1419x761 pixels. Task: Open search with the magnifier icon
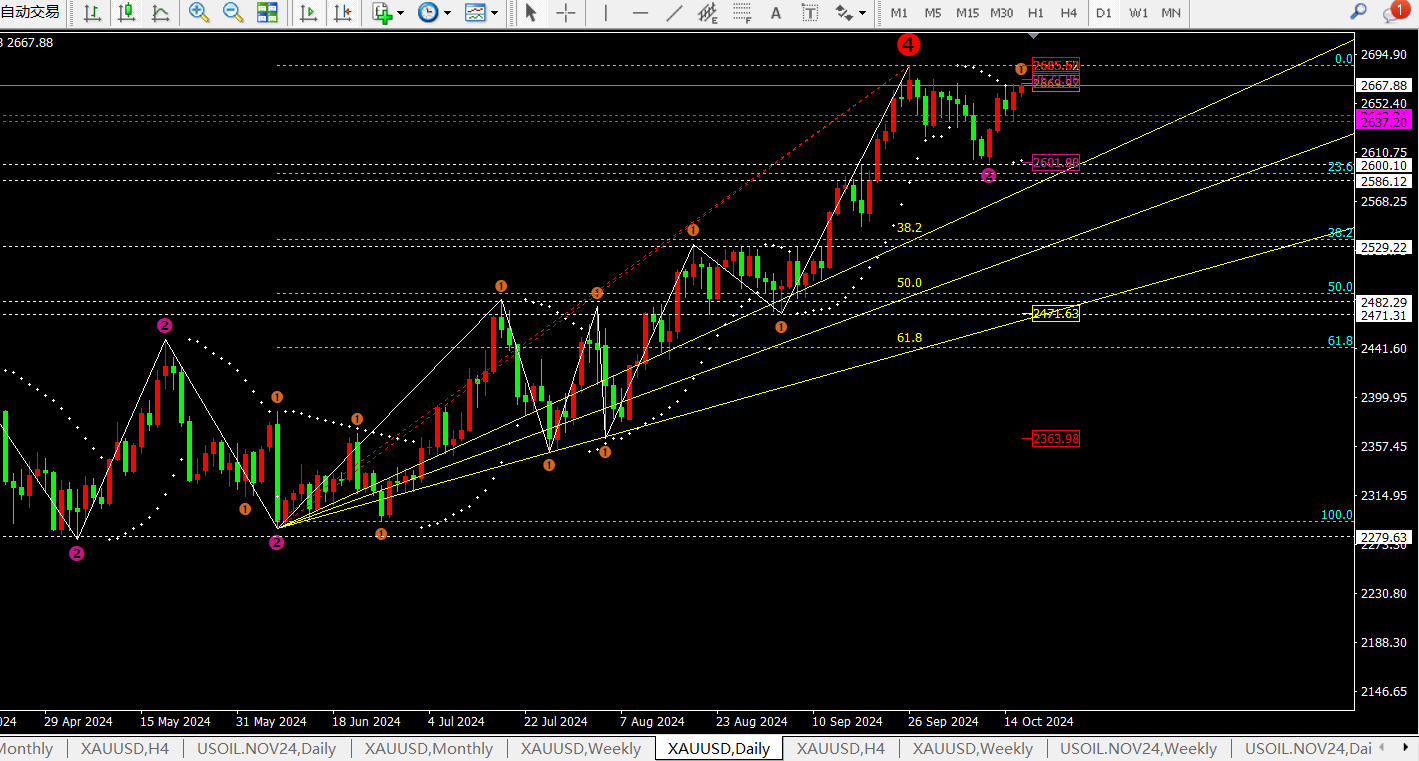click(x=1358, y=12)
